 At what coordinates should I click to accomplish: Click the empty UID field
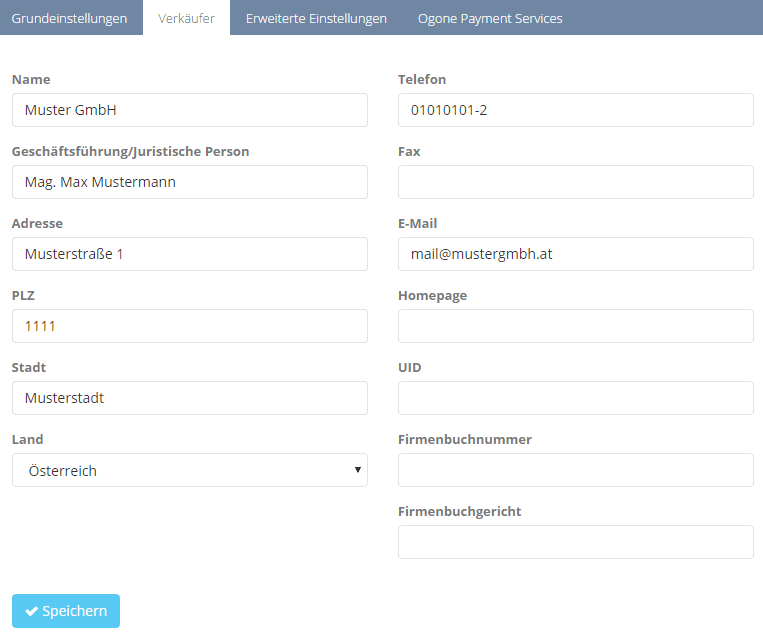click(576, 398)
